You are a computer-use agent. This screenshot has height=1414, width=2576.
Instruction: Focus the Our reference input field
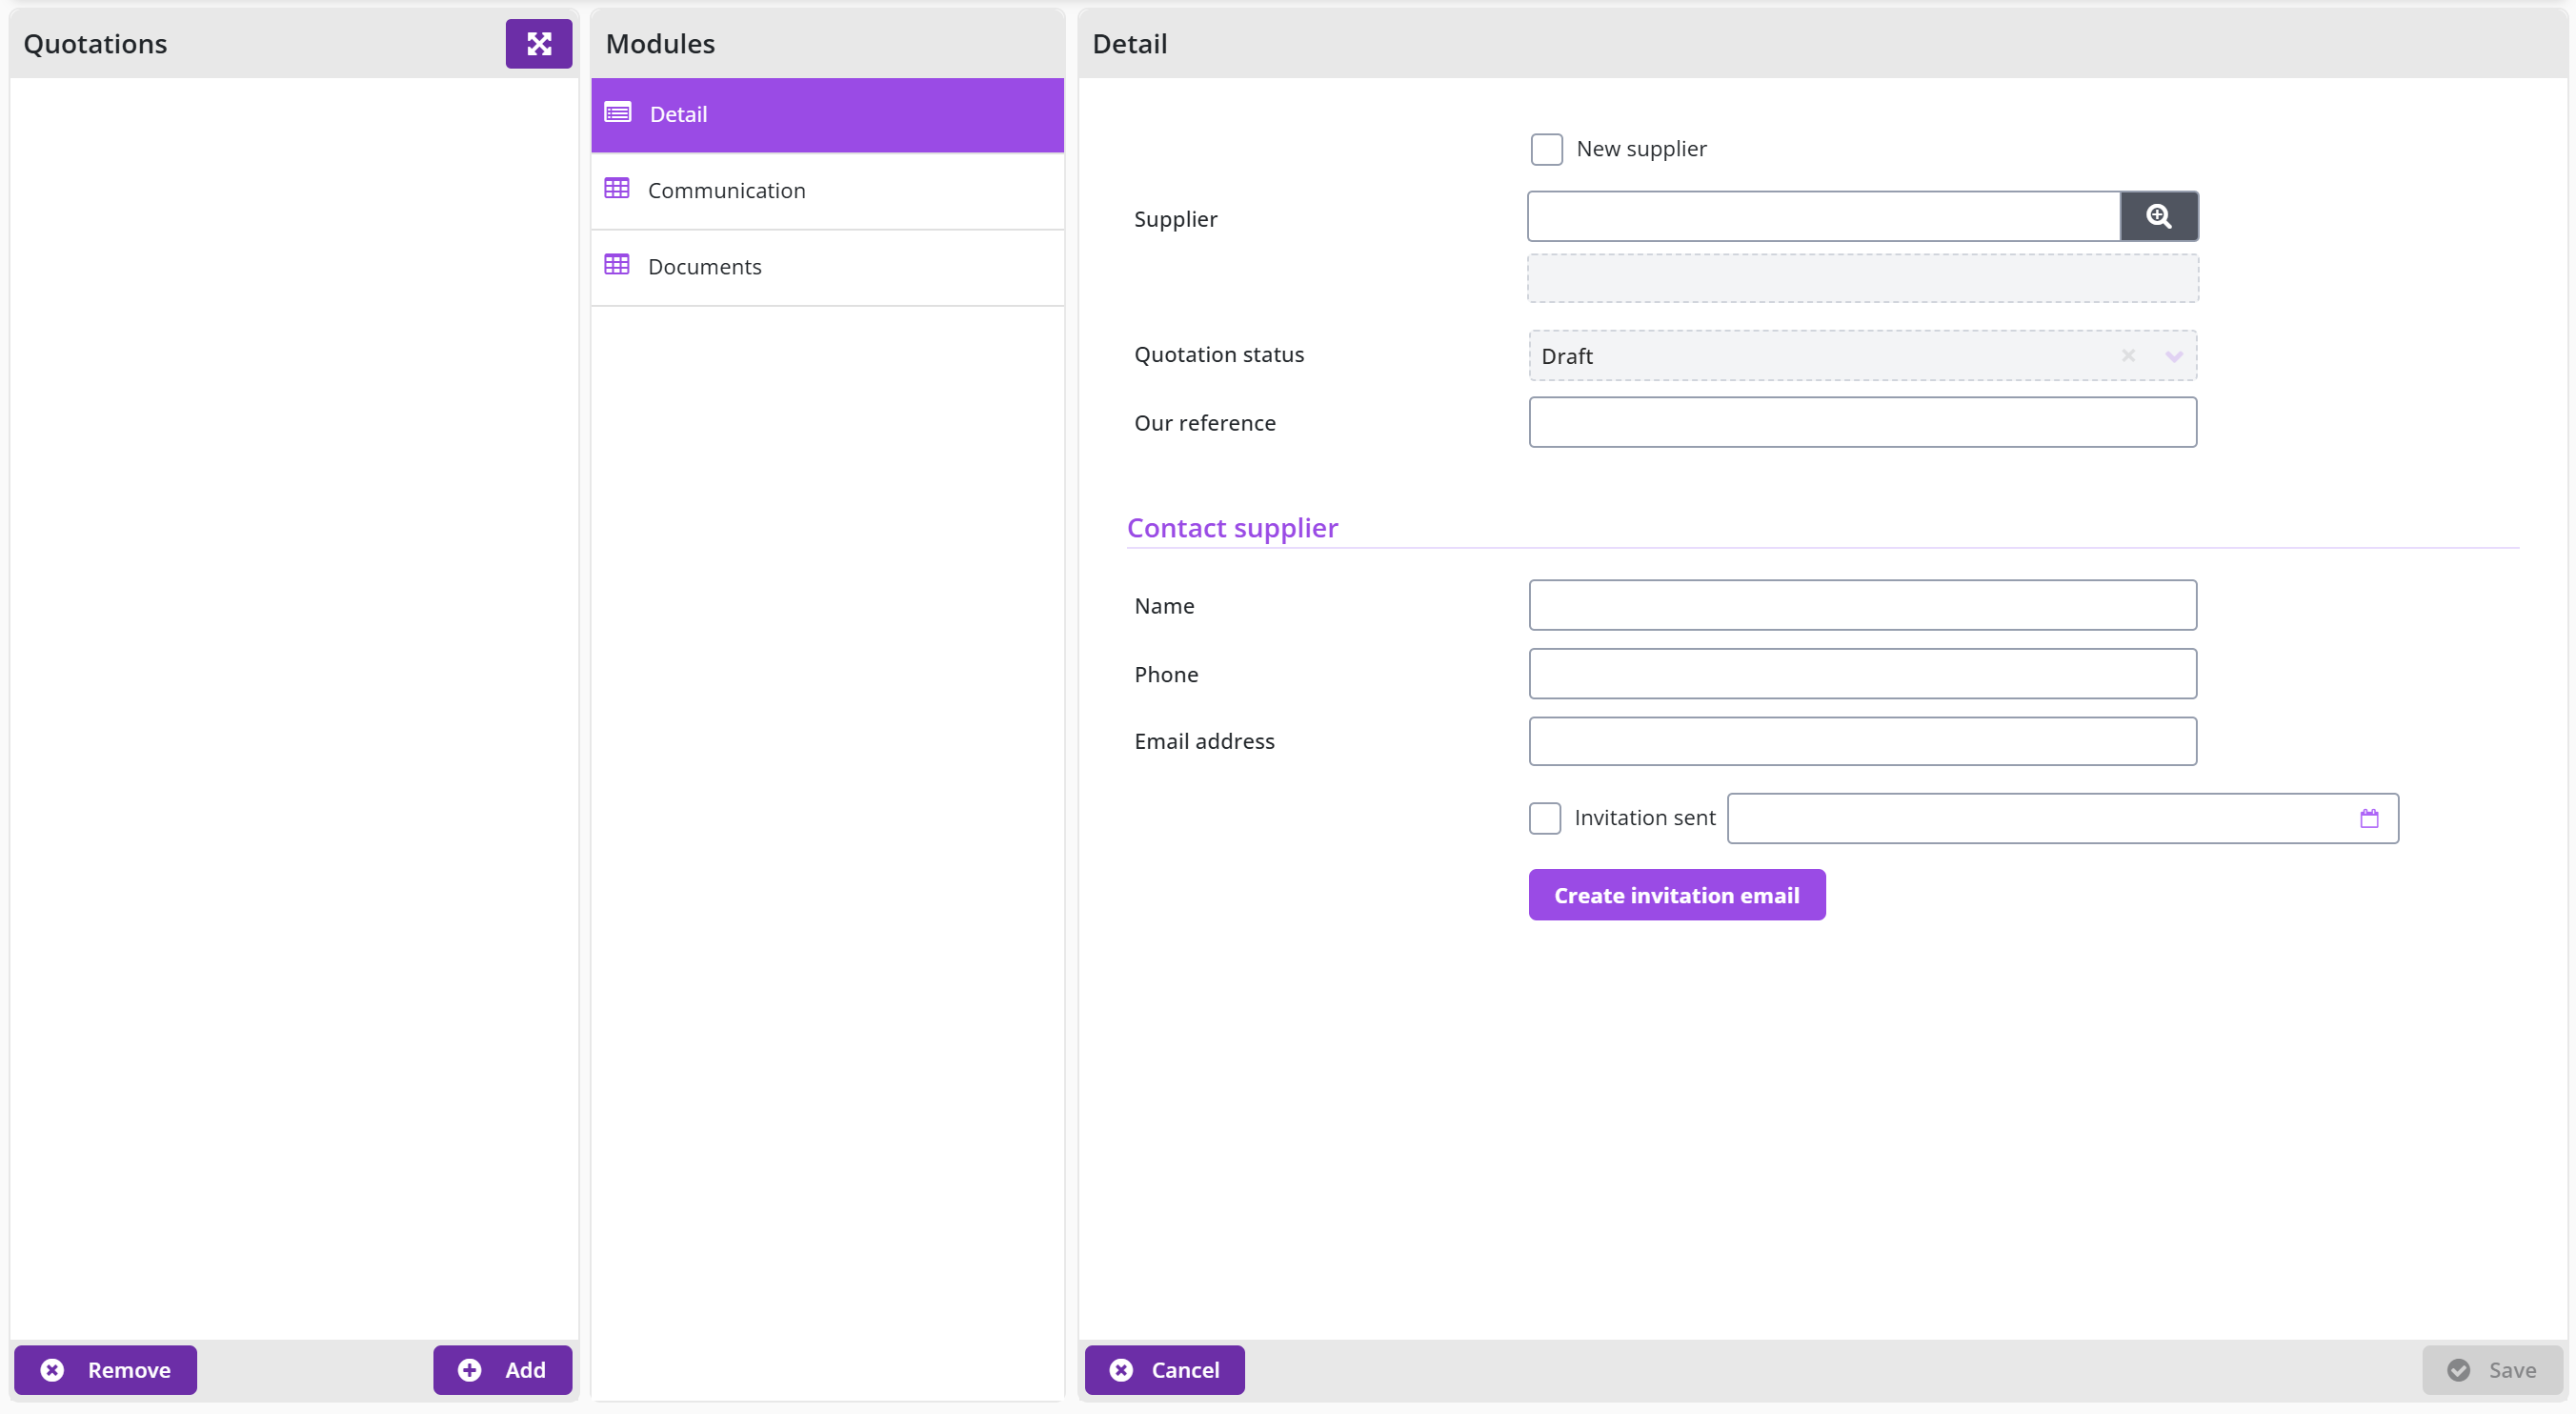coord(1862,422)
